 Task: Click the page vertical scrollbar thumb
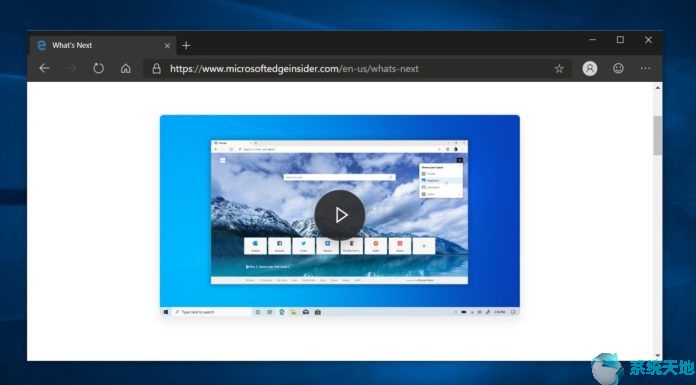click(657, 135)
